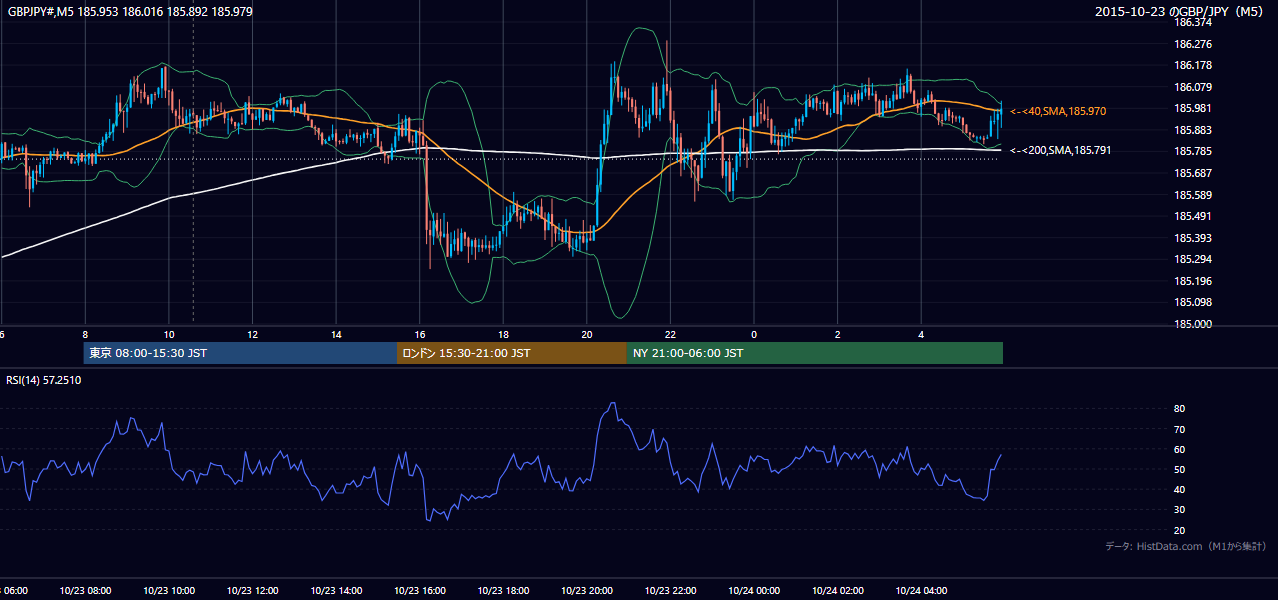Screen dimensions: 1278x600
Task: Click the RSI 50 level label
Action: tap(1180, 469)
